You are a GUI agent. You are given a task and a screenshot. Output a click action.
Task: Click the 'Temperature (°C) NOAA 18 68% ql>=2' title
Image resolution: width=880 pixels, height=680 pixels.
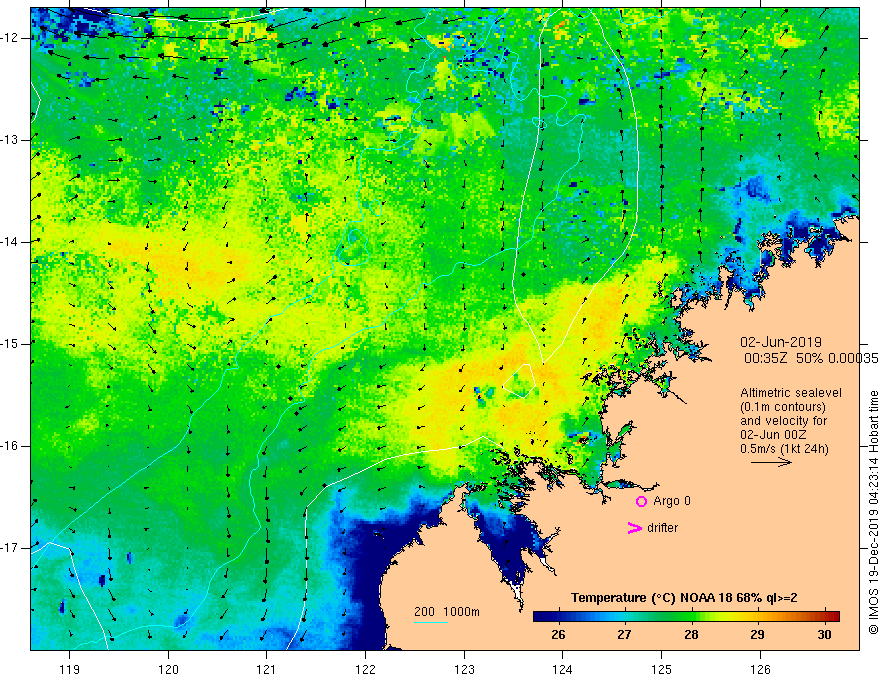tap(684, 598)
